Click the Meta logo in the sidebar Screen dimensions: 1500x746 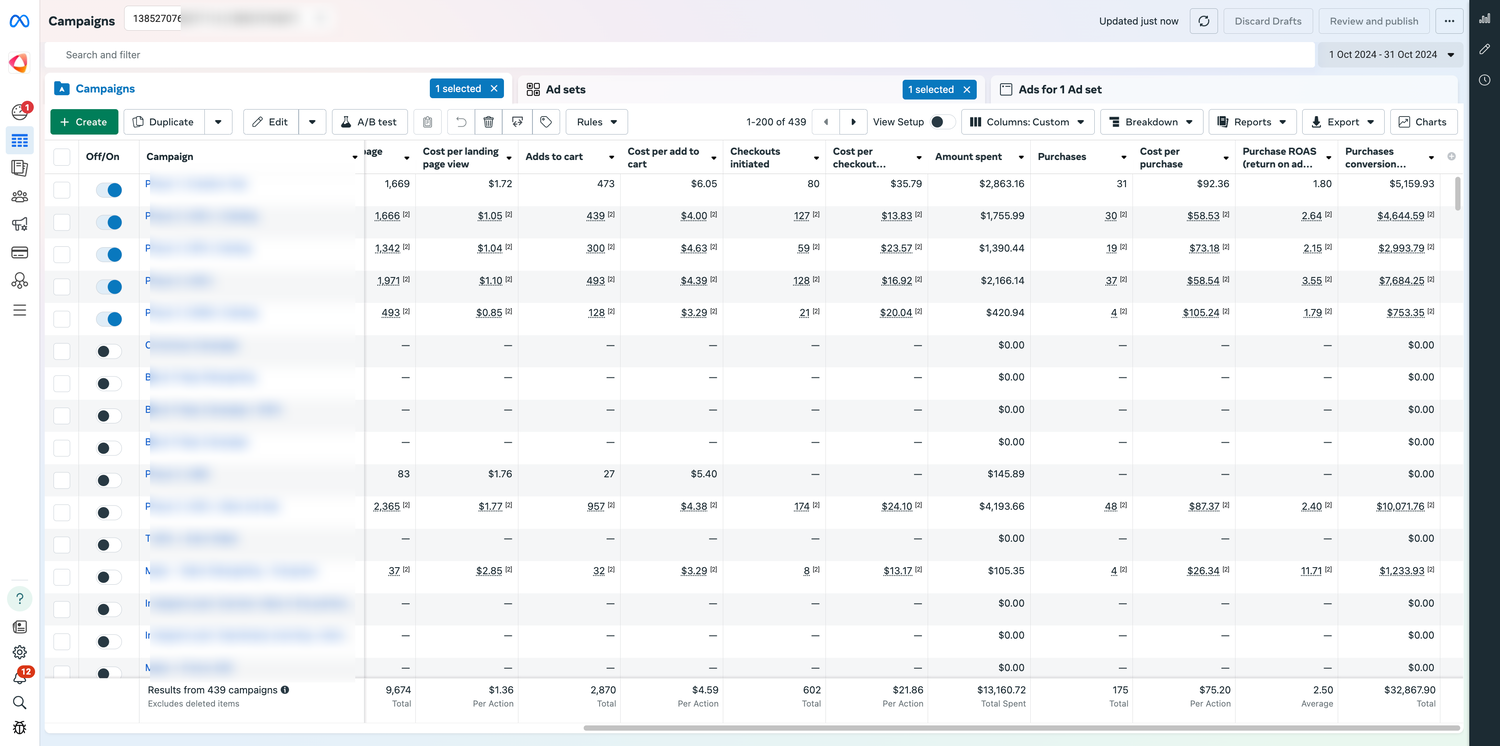[19, 21]
